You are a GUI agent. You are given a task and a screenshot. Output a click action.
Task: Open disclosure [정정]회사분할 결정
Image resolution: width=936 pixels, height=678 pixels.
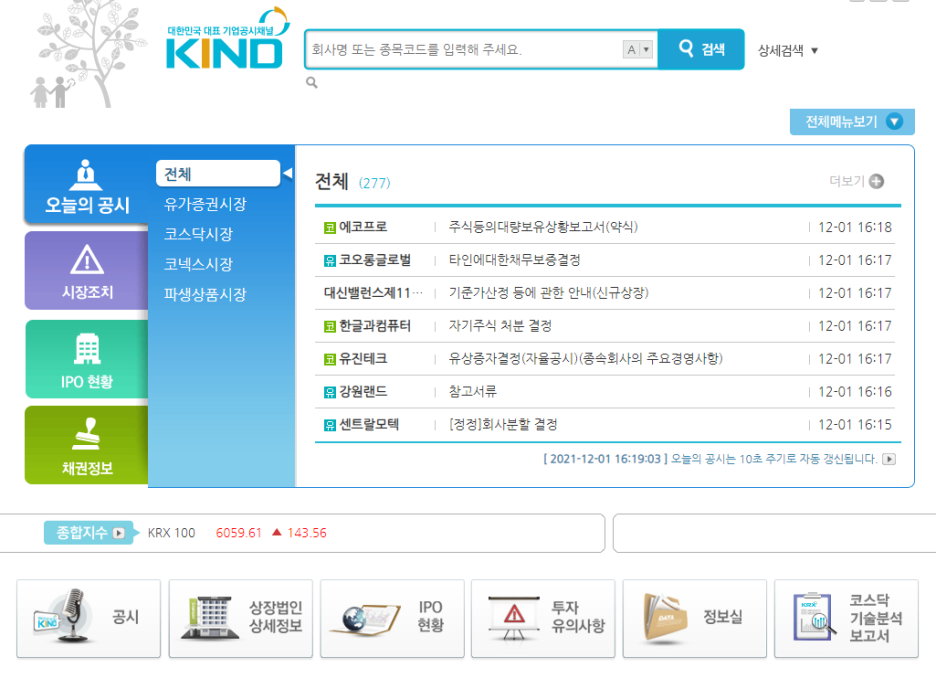pos(503,424)
